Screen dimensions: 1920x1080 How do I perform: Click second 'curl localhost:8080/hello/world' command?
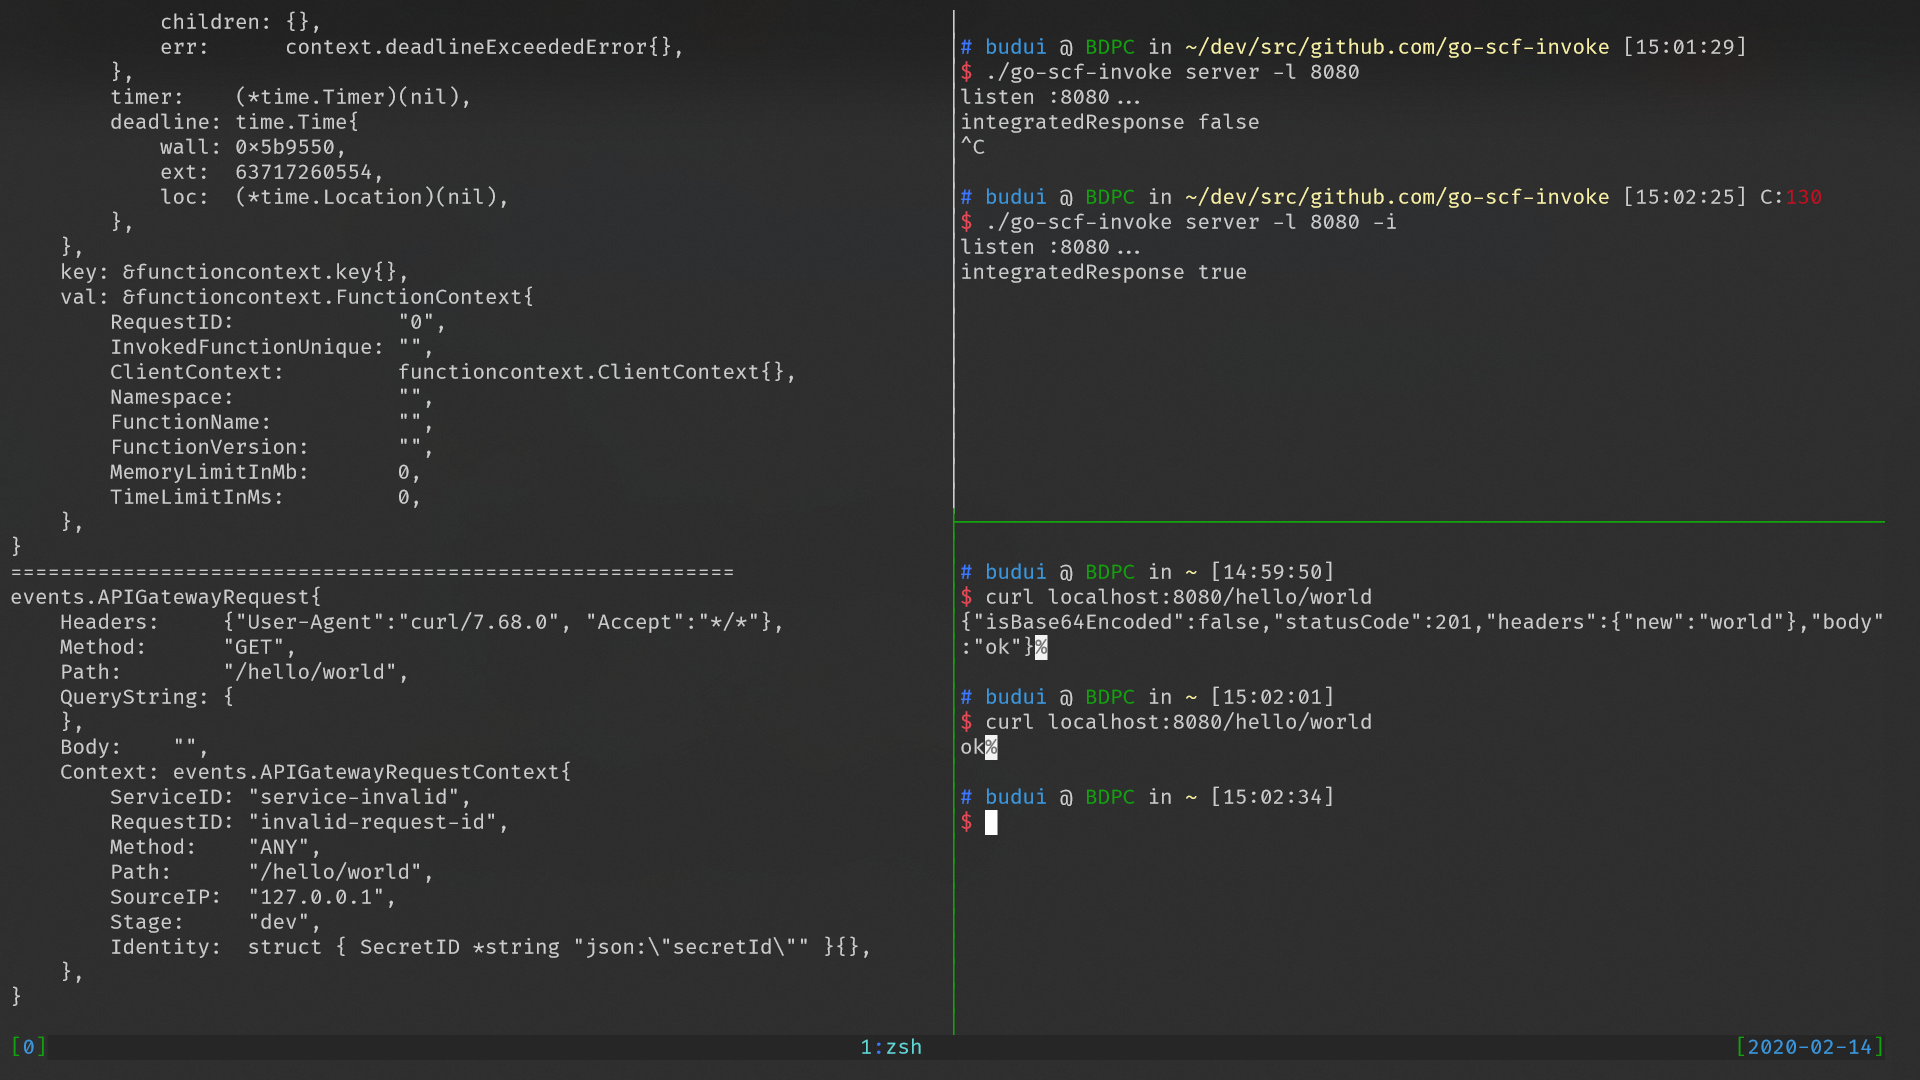(x=1178, y=722)
